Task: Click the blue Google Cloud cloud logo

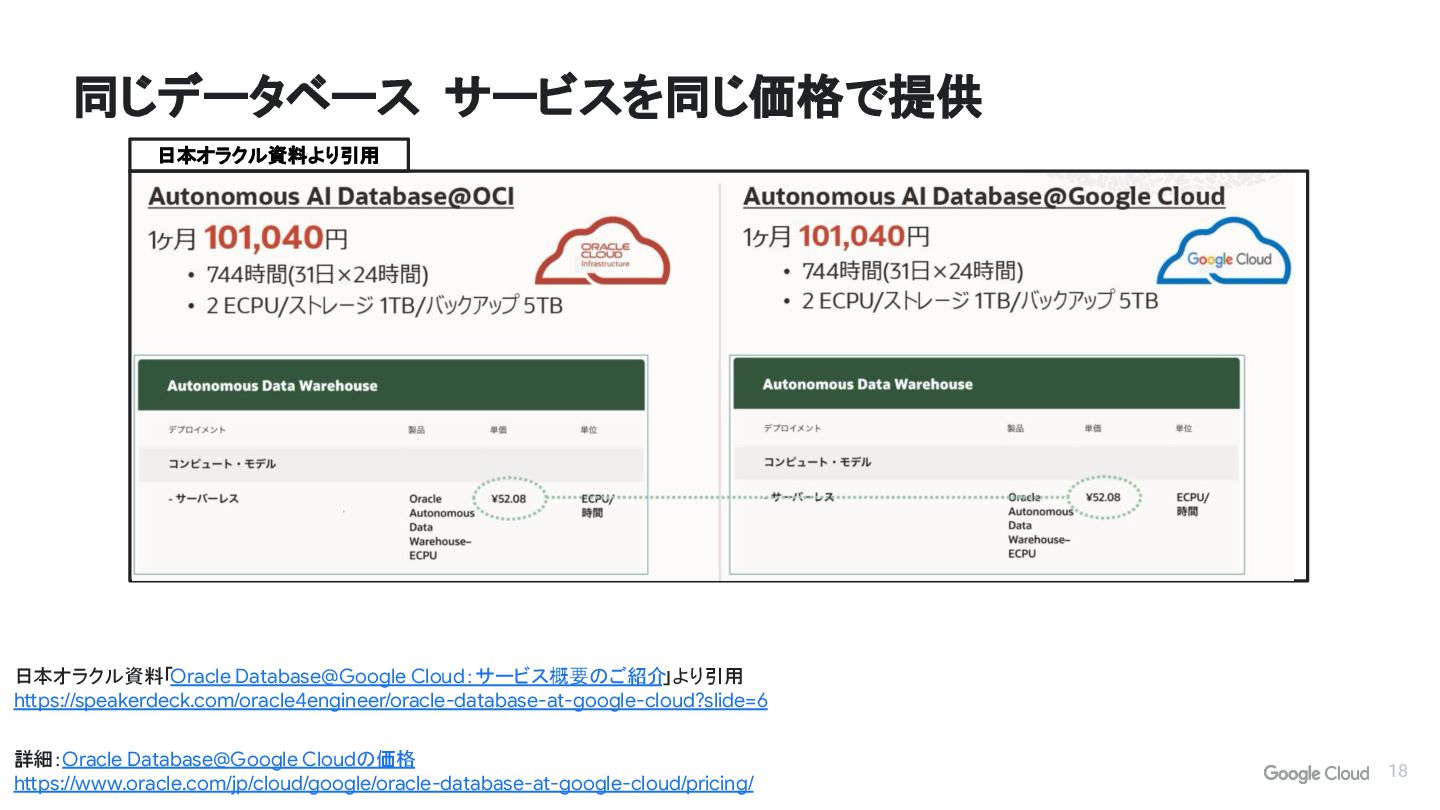Action: coord(1224,251)
